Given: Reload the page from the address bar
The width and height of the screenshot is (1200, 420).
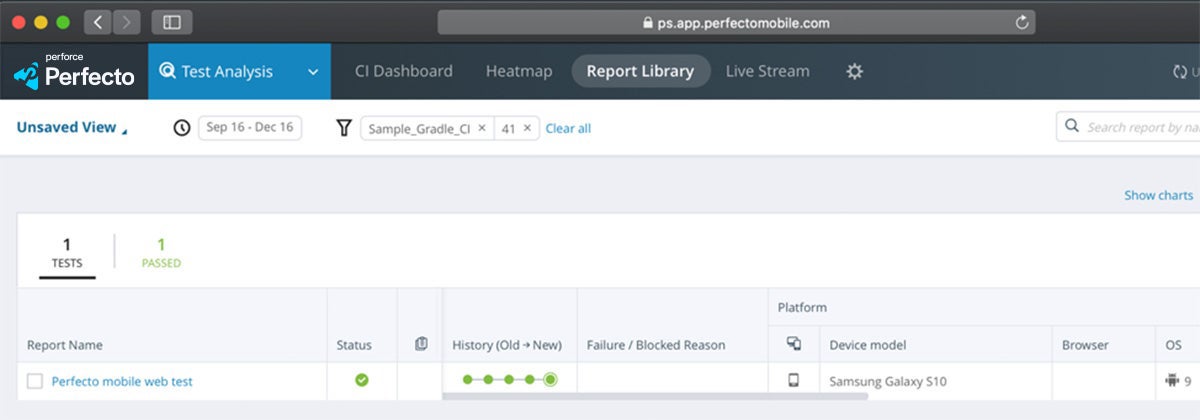Looking at the screenshot, I should (x=1022, y=22).
